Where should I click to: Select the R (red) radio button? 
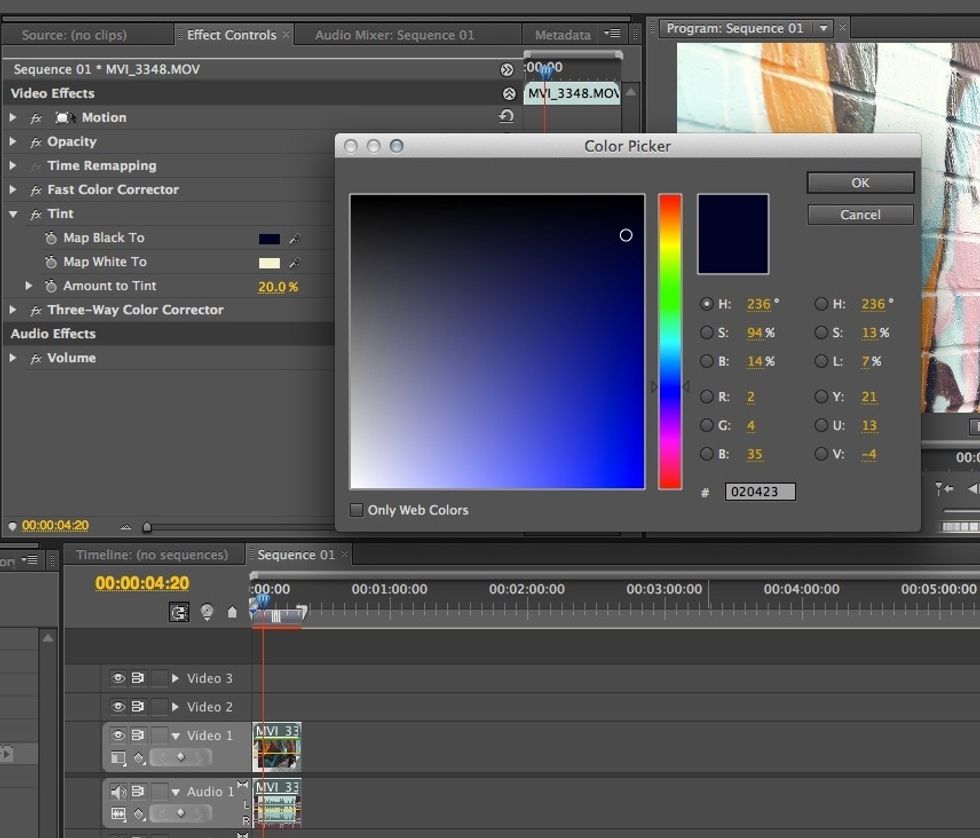click(708, 397)
